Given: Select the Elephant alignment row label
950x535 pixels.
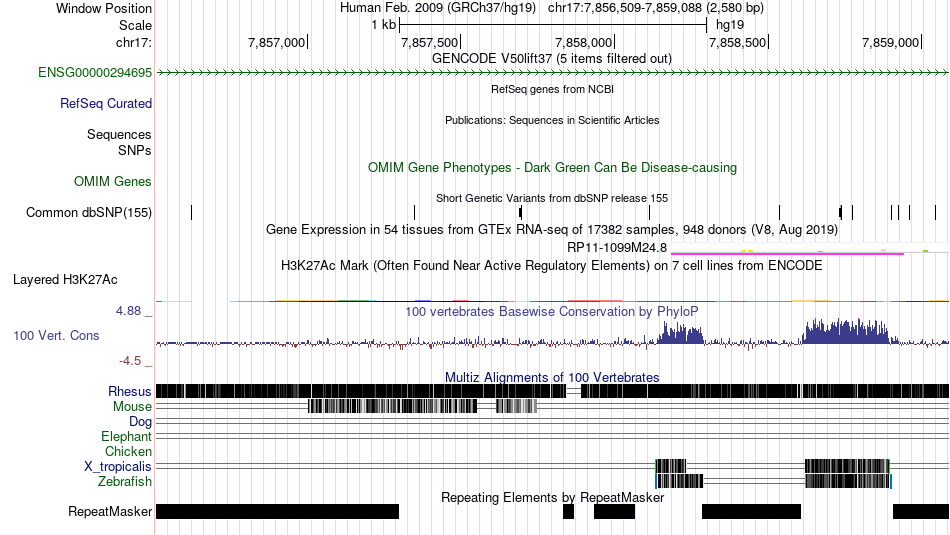Looking at the screenshot, I should [126, 436].
